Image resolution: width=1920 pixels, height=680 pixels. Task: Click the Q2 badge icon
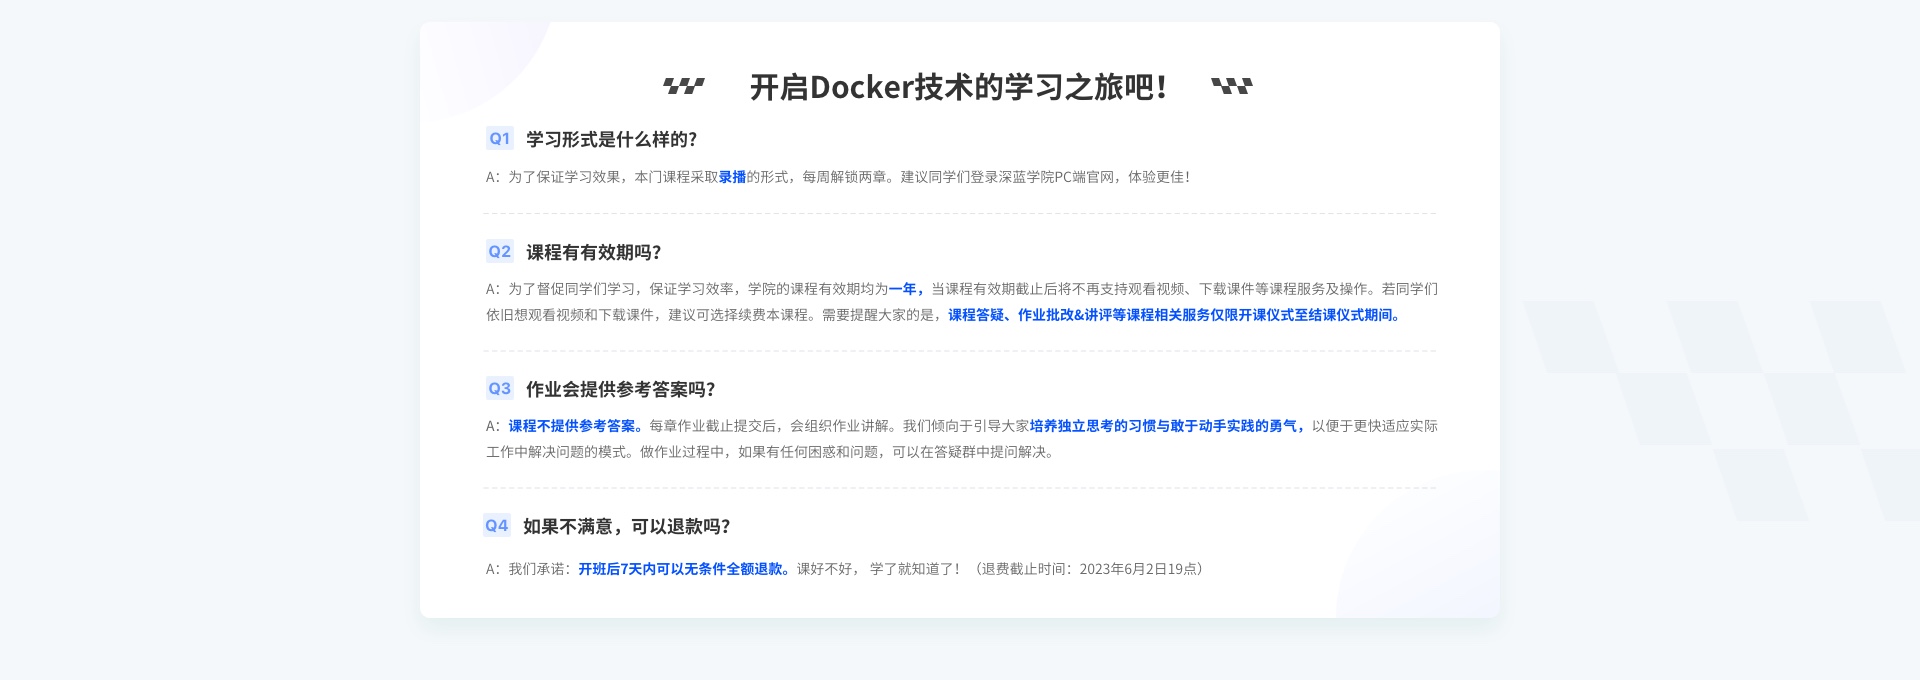[x=499, y=252]
